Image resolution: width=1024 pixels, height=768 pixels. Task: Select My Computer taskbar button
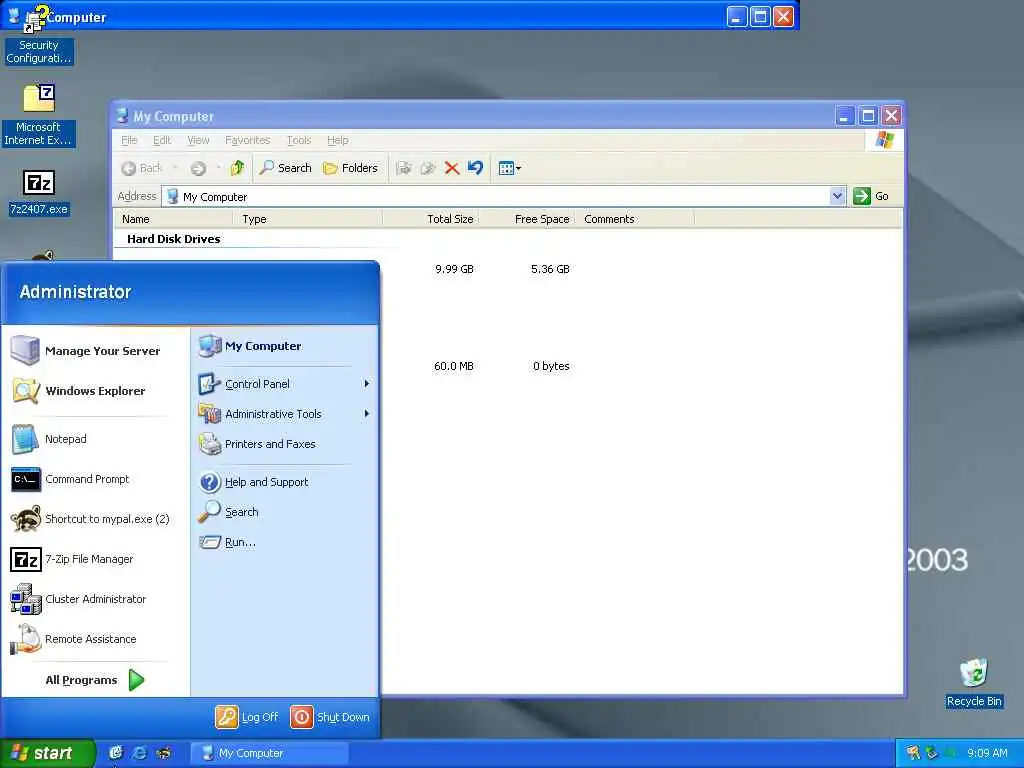click(x=269, y=753)
